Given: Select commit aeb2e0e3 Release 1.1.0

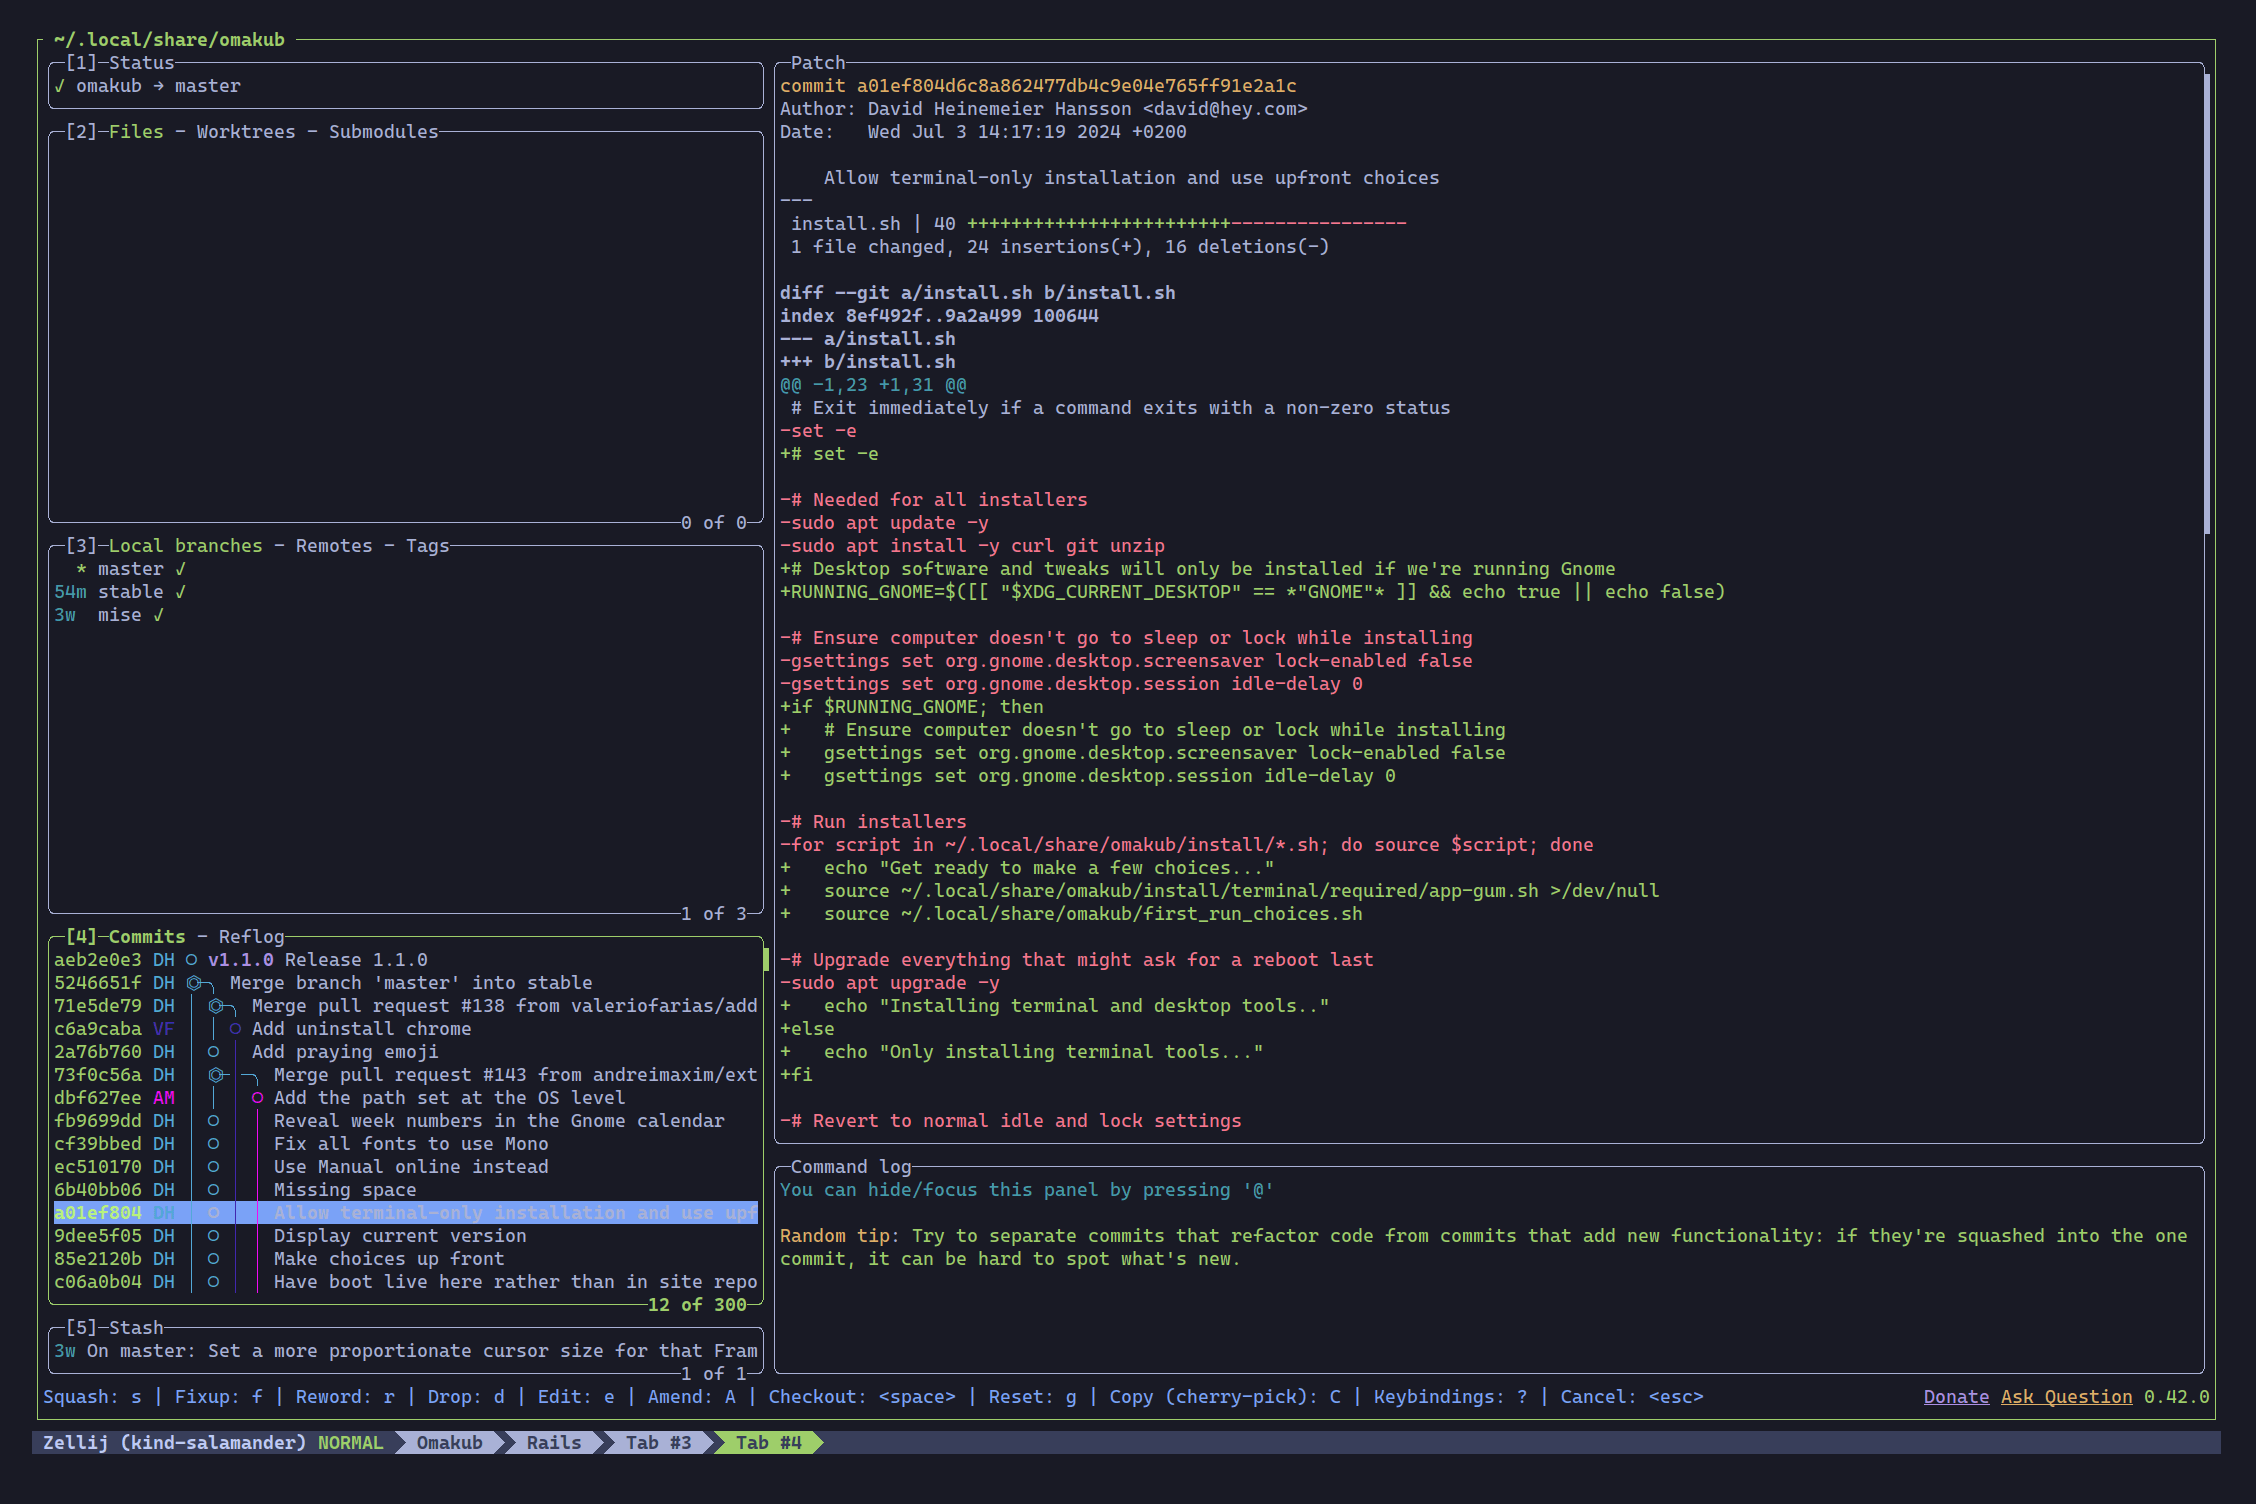Looking at the screenshot, I should click(405, 960).
